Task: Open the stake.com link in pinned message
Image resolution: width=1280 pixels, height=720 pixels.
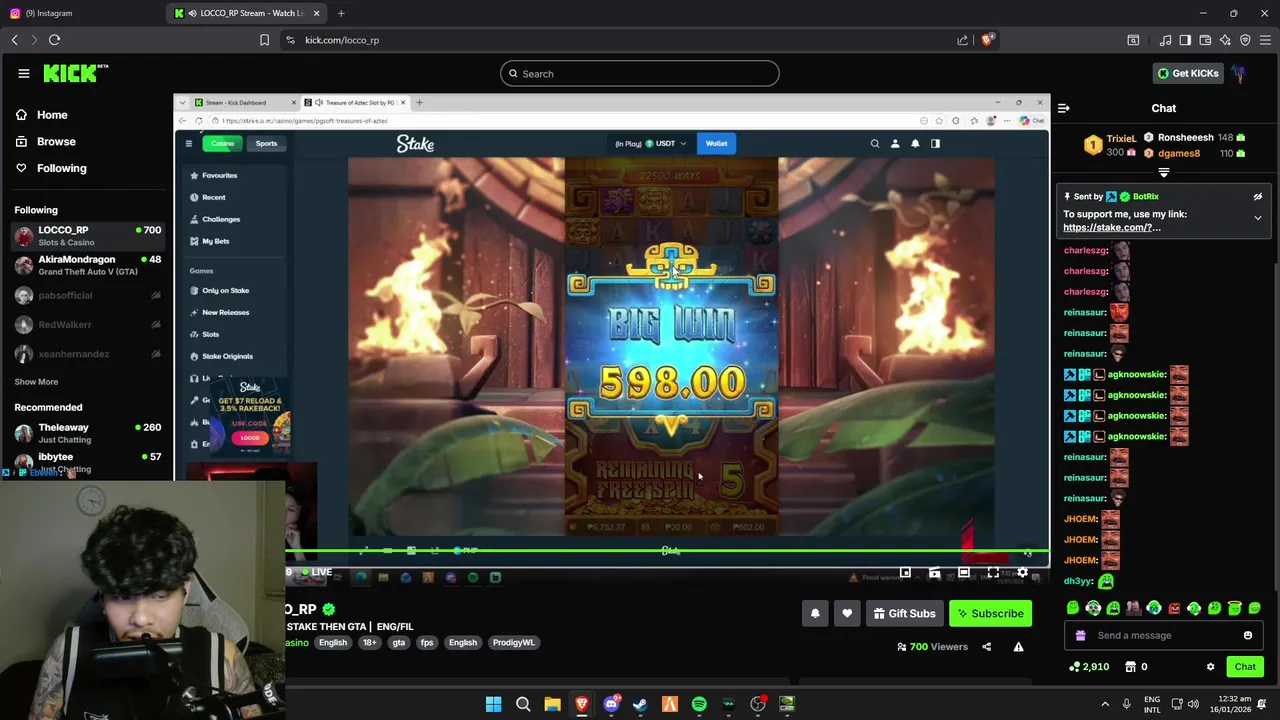Action: click(1112, 228)
